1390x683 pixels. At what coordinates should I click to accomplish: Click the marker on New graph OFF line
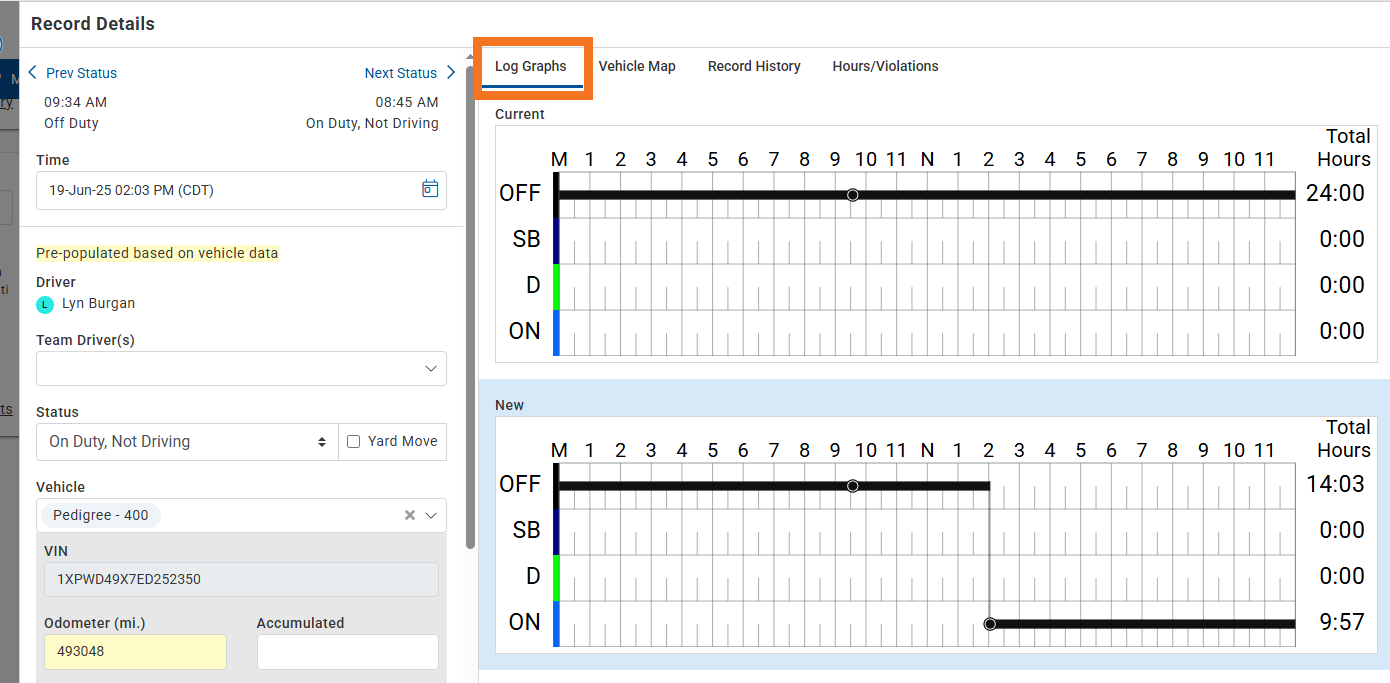853,486
